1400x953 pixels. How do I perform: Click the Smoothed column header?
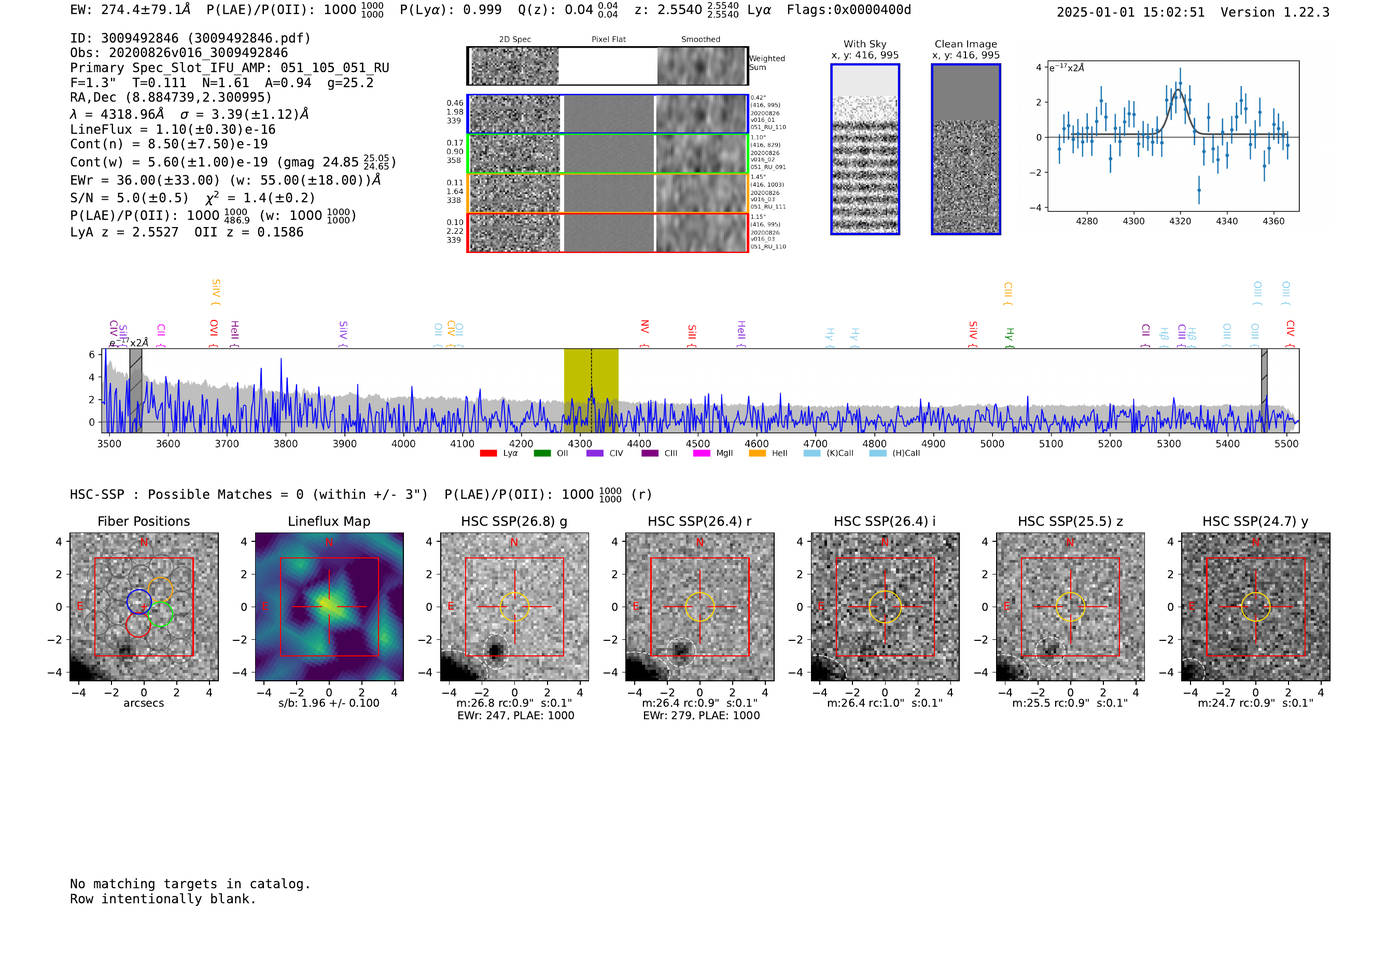[x=701, y=40]
